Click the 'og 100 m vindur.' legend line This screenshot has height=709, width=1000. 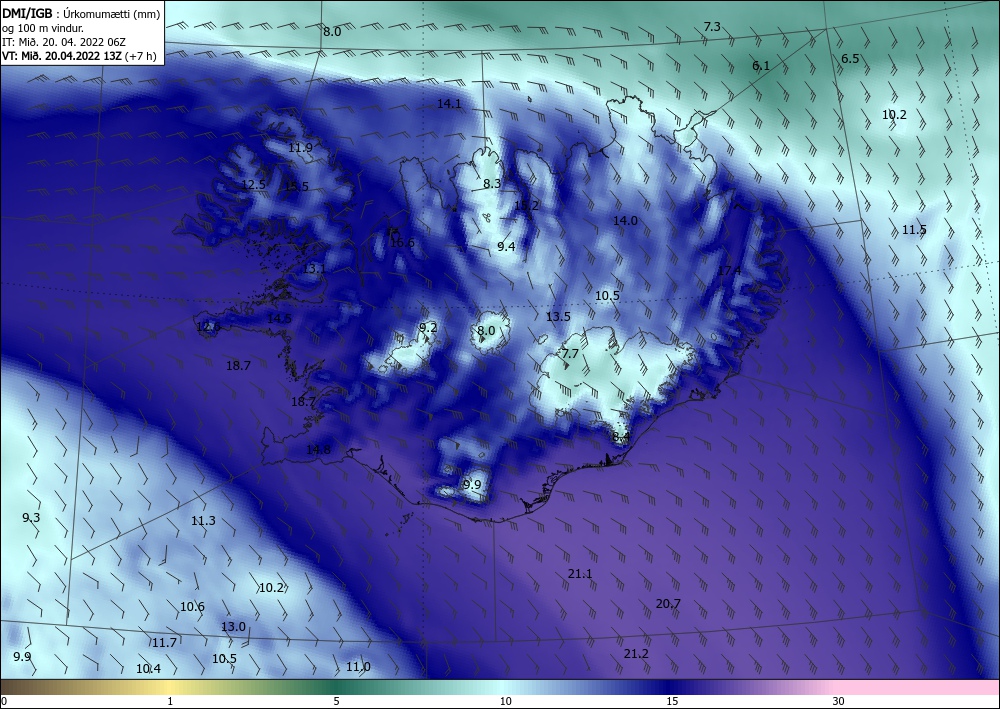pyautogui.click(x=43, y=28)
